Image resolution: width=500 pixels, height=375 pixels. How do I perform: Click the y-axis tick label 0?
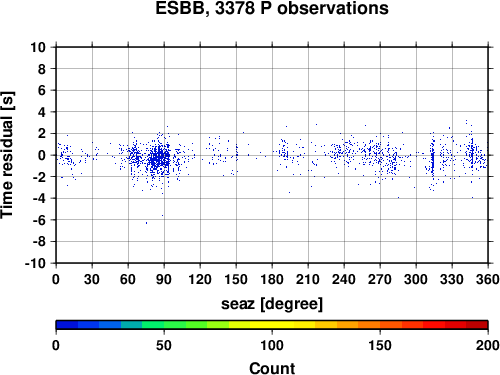(42, 155)
